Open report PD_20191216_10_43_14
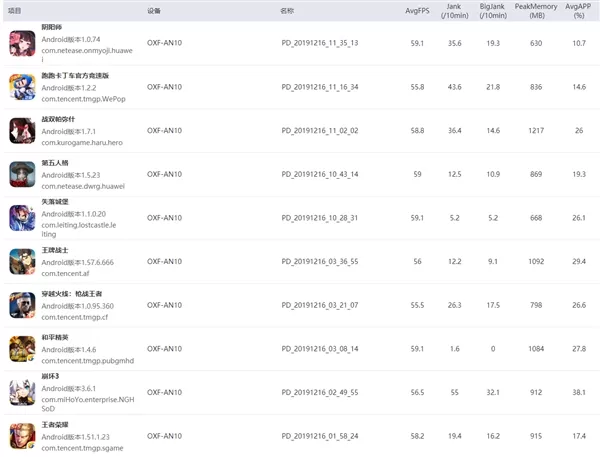 (320, 174)
